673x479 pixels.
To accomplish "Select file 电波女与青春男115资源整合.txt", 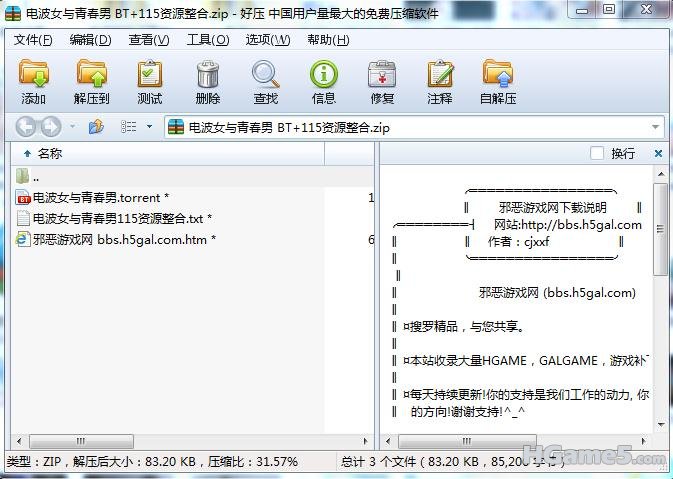I will point(122,218).
